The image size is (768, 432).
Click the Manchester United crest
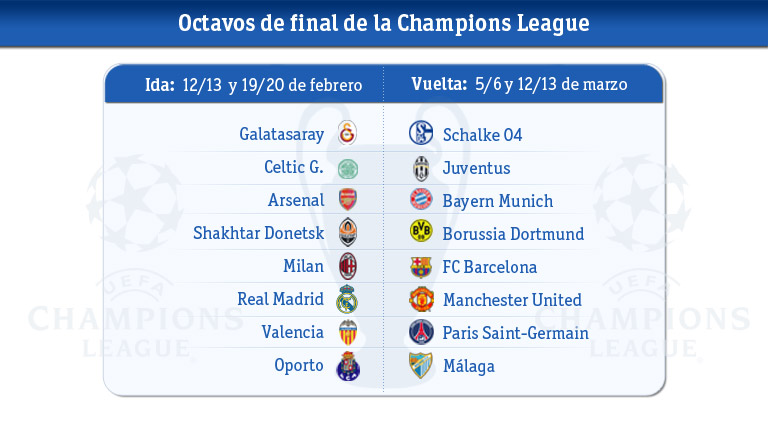420,299
